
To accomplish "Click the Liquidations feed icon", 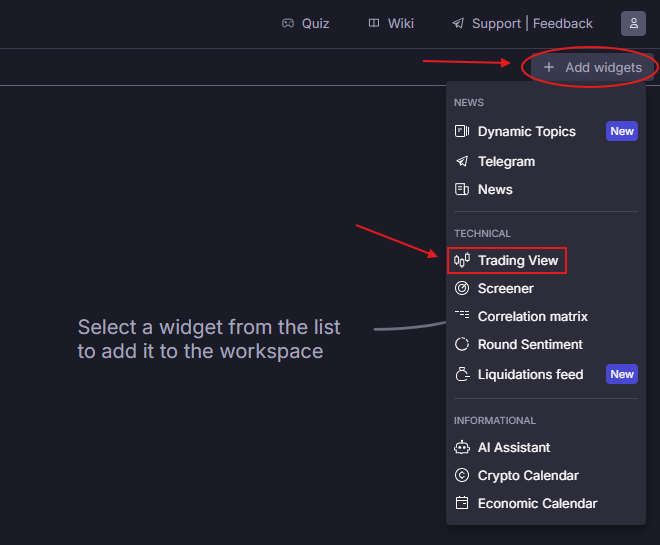I will point(462,374).
